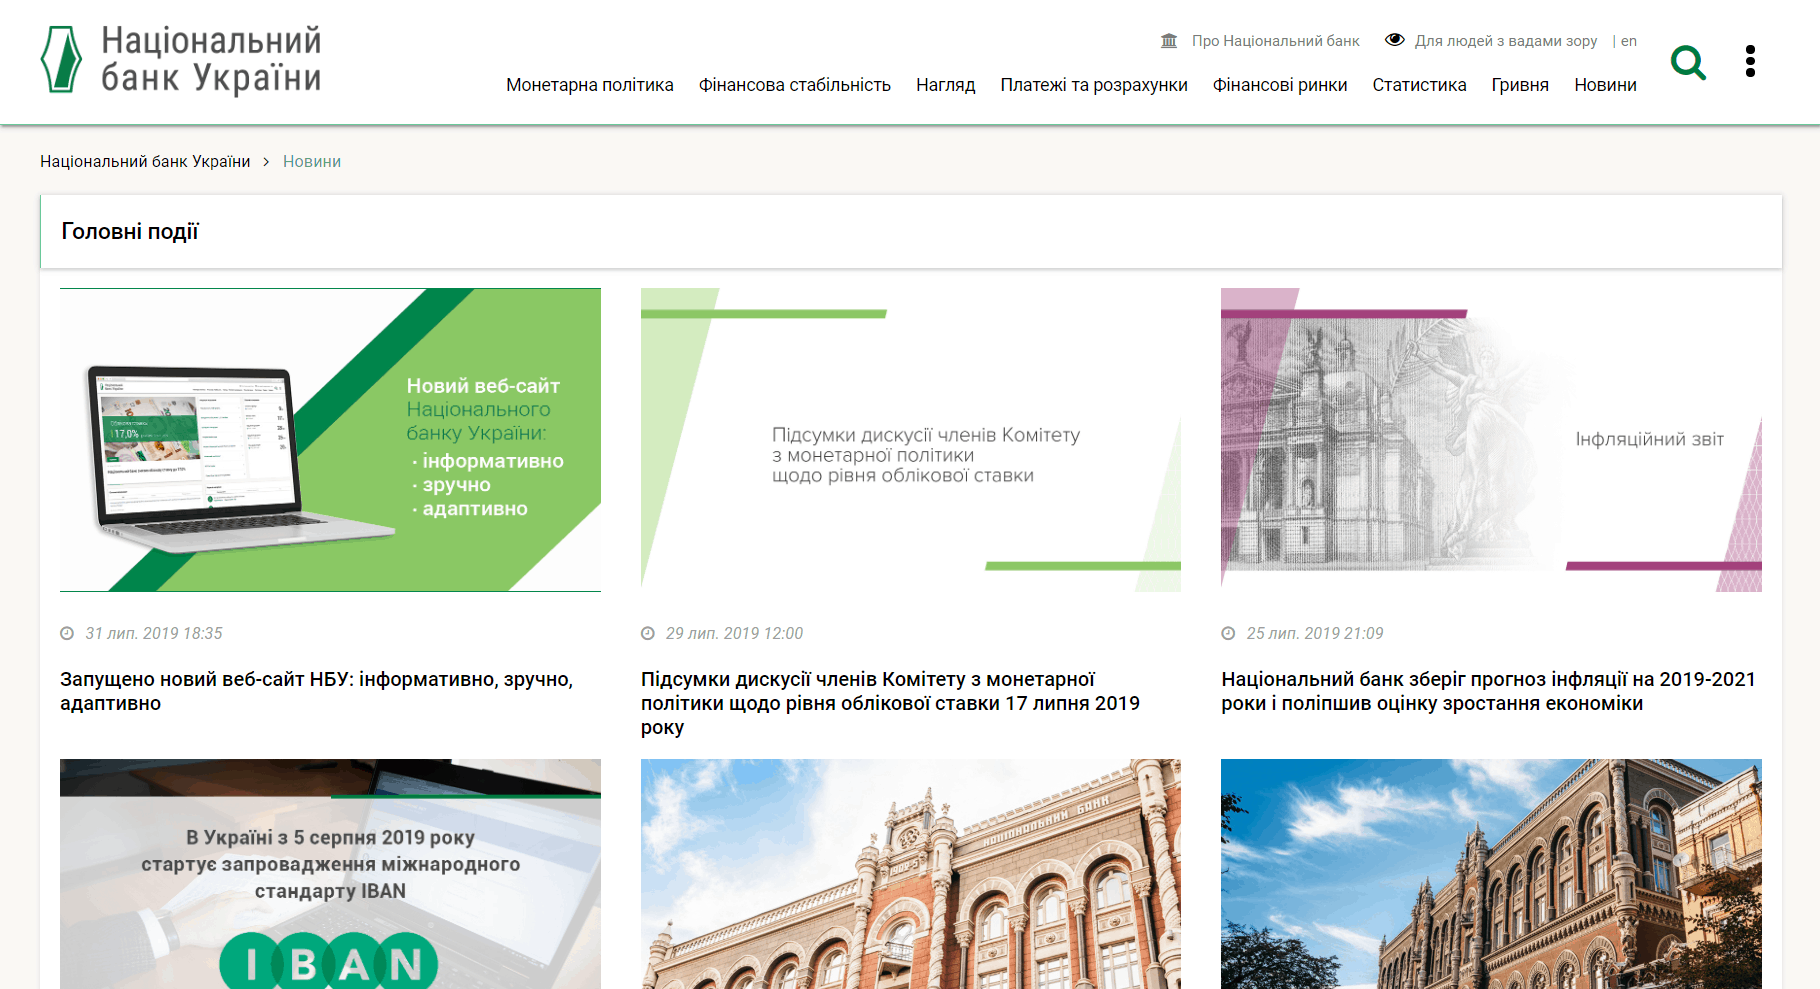
Task: Toggle visually impaired mode eye icon
Action: (1394, 40)
